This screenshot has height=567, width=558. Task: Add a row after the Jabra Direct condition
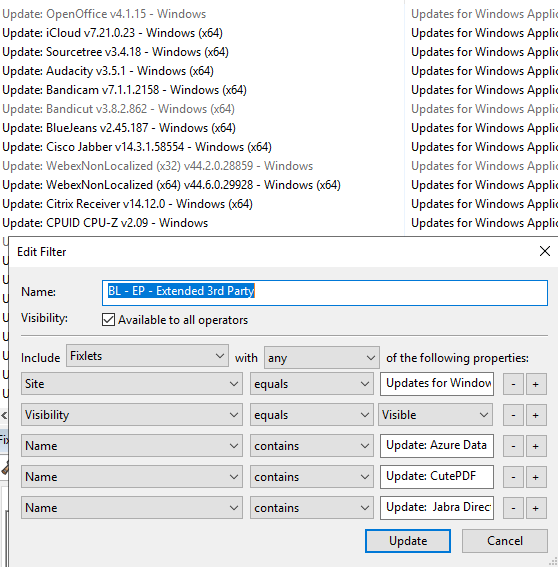point(536,508)
